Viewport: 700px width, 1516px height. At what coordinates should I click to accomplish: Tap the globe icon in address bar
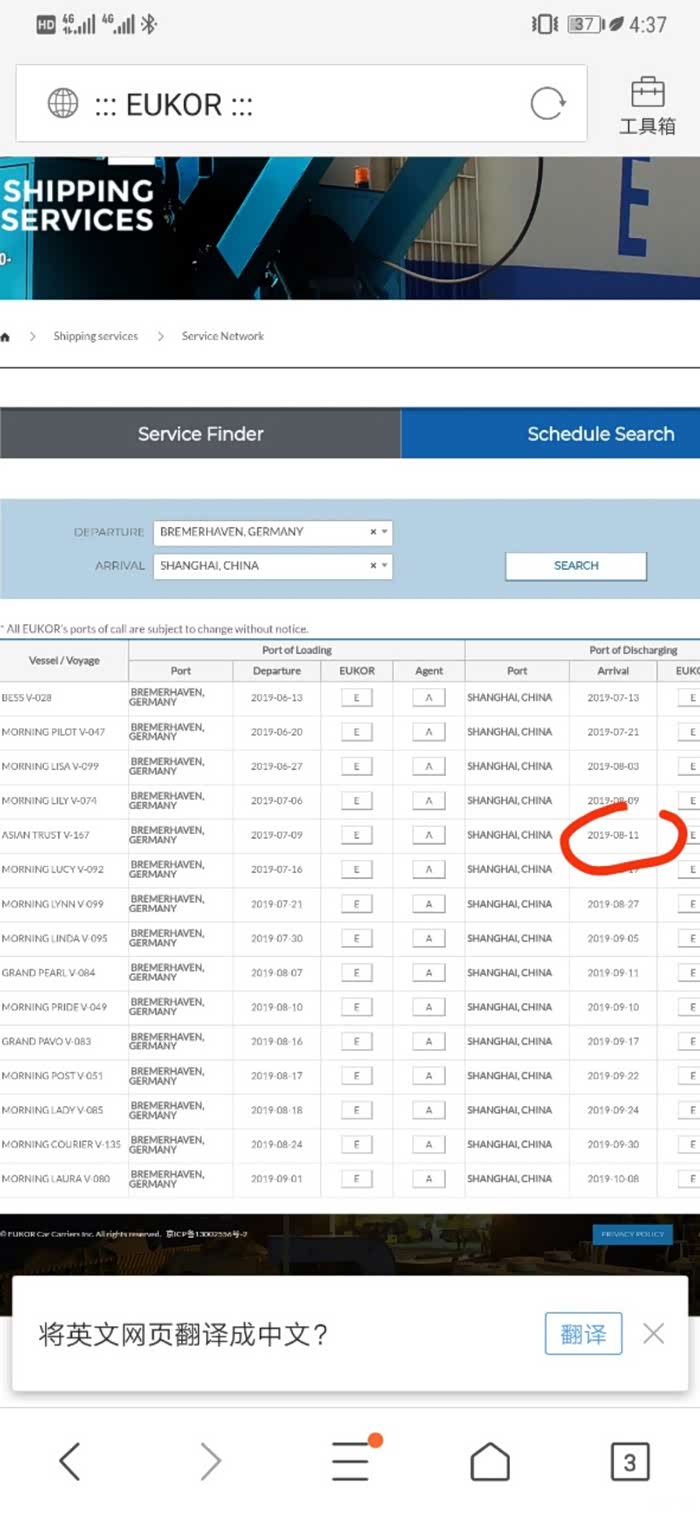point(63,104)
